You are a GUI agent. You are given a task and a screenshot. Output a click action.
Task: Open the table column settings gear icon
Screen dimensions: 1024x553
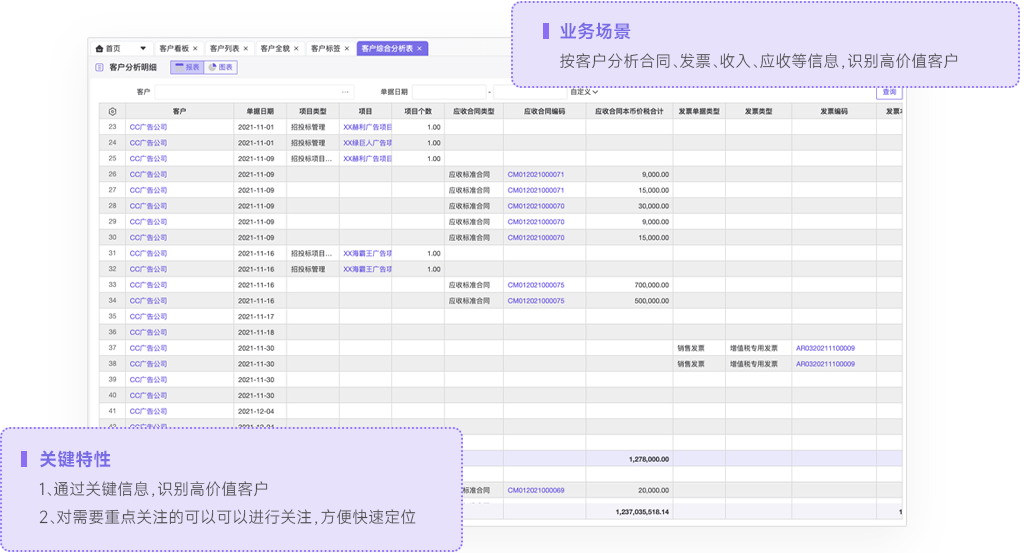point(112,111)
